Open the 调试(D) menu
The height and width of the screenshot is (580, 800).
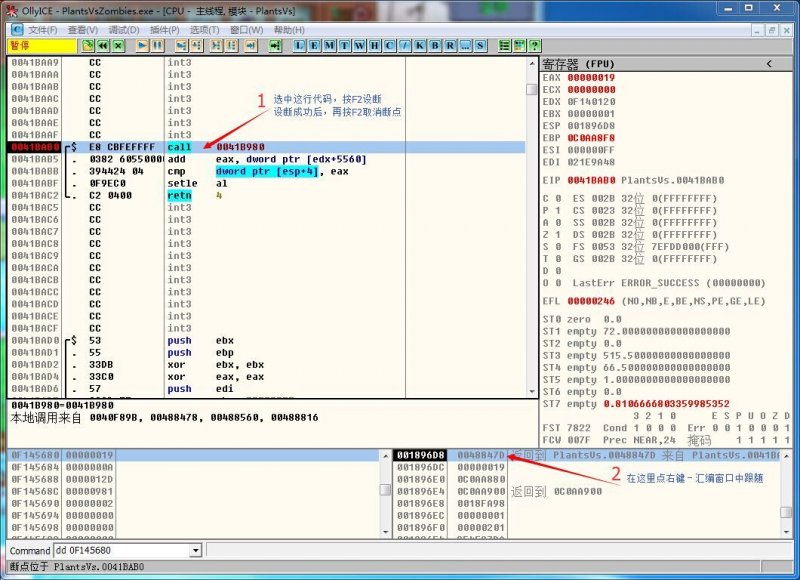[124, 30]
